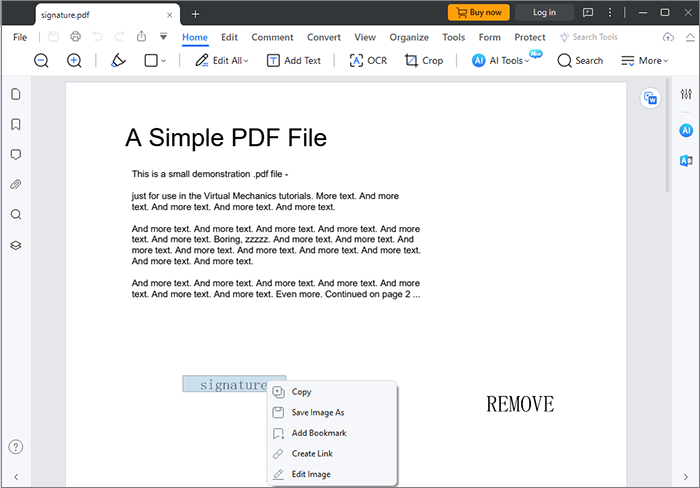Choose Save Image As from context menu
700x488 pixels.
click(317, 412)
